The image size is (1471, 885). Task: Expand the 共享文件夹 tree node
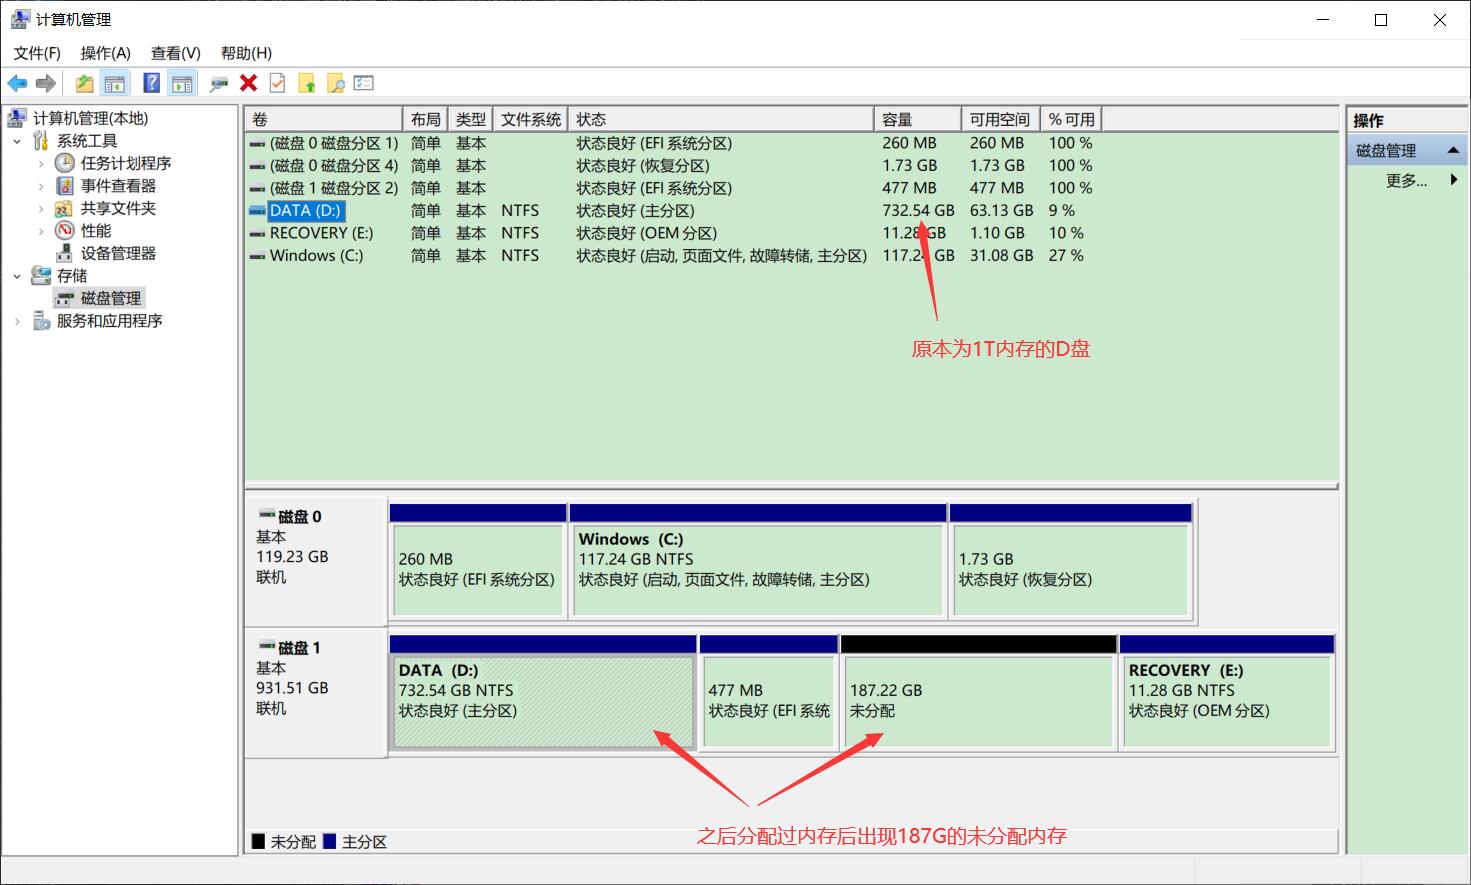point(41,209)
